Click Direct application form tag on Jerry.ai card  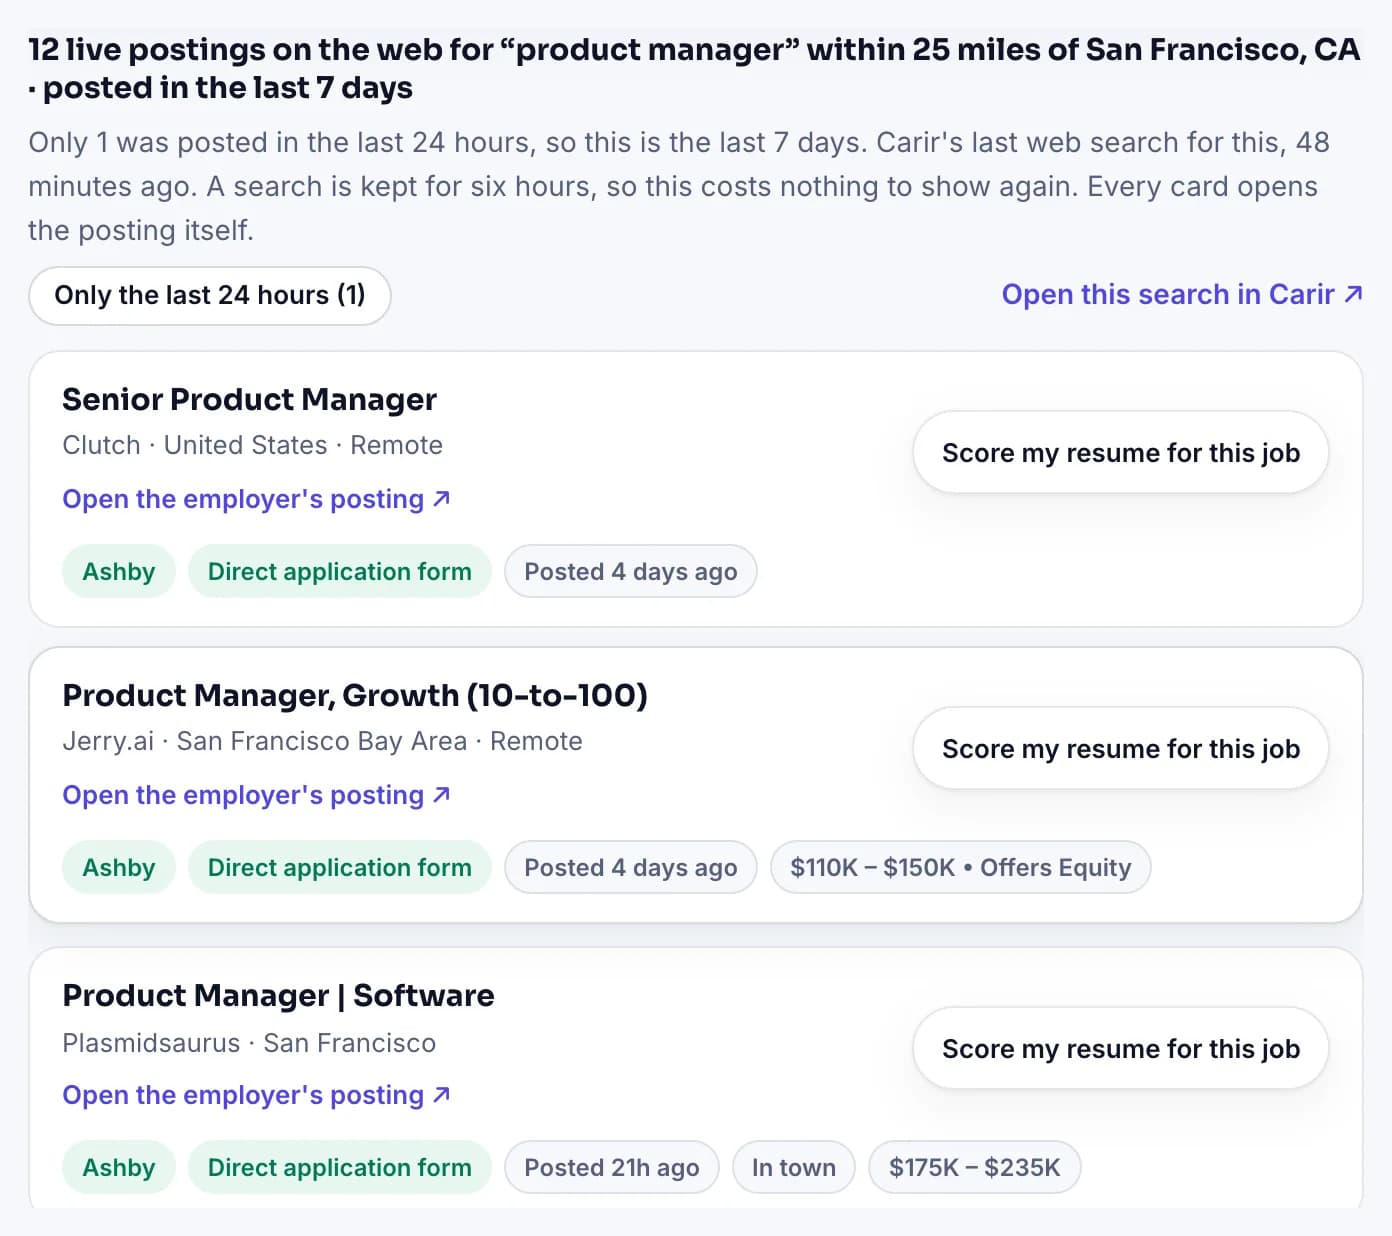(x=340, y=867)
